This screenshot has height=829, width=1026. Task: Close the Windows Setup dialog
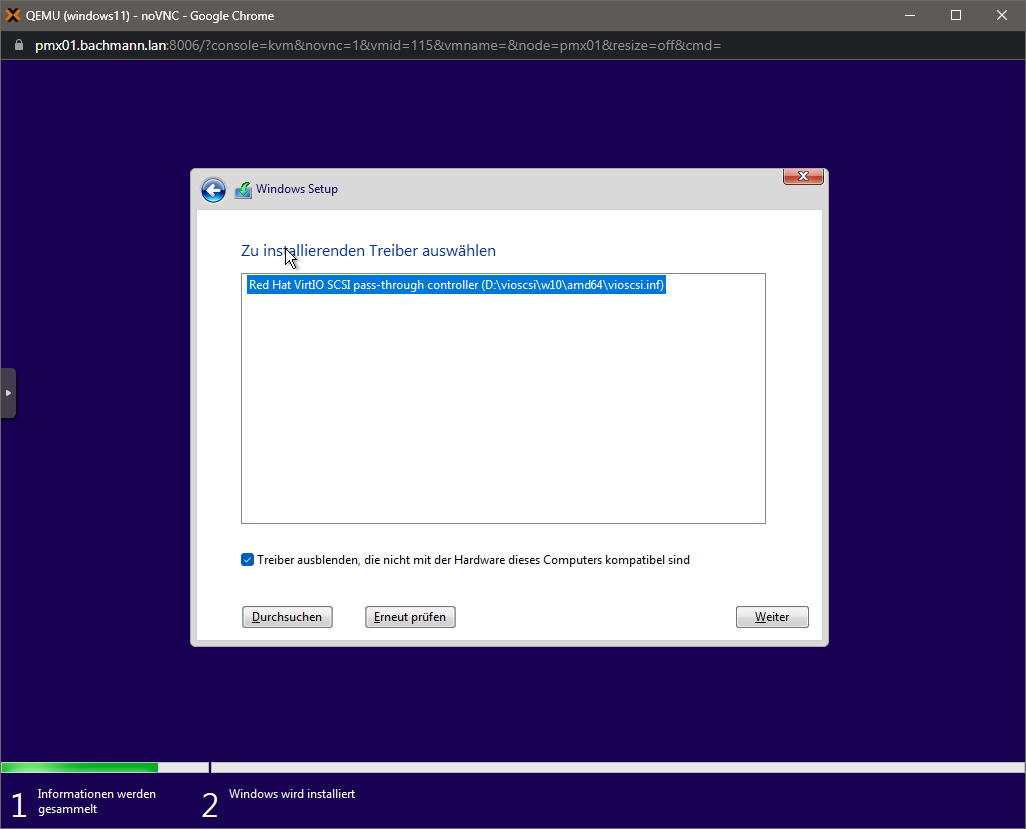[x=804, y=177]
